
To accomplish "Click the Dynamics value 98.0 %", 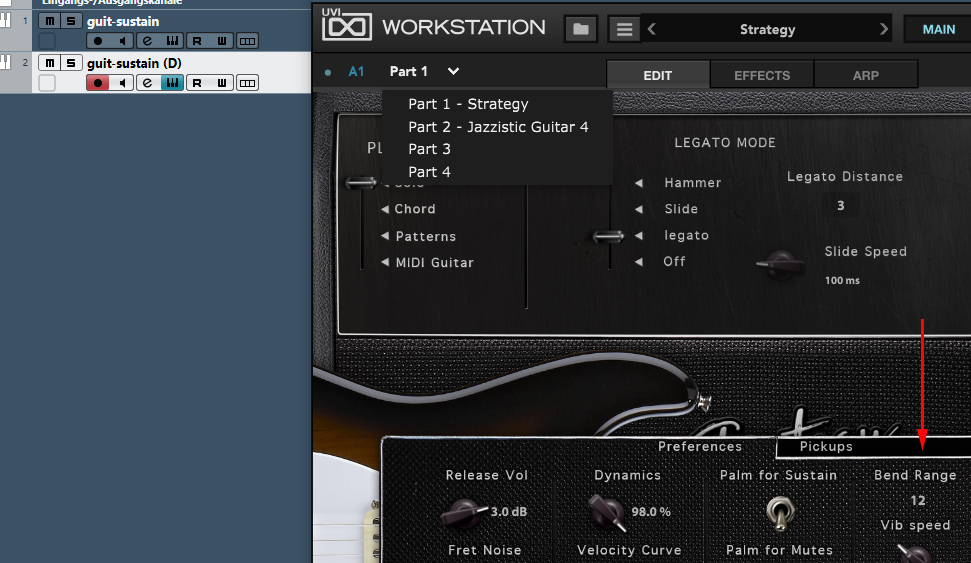I will click(x=651, y=512).
